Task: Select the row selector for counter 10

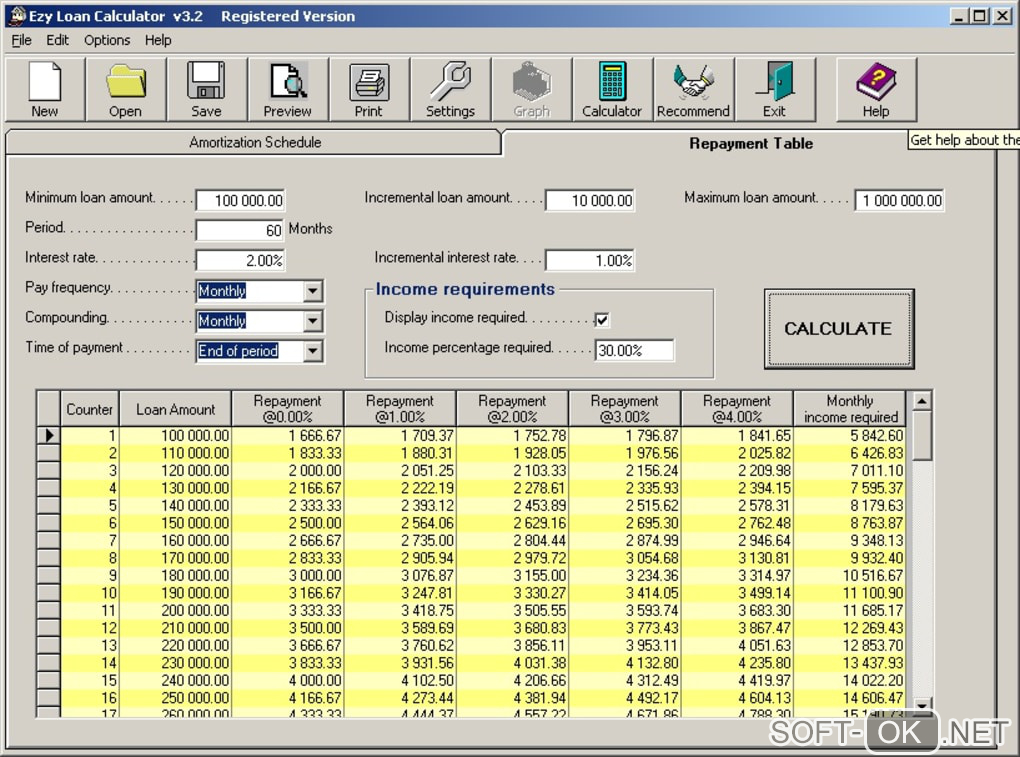Action: [x=49, y=593]
